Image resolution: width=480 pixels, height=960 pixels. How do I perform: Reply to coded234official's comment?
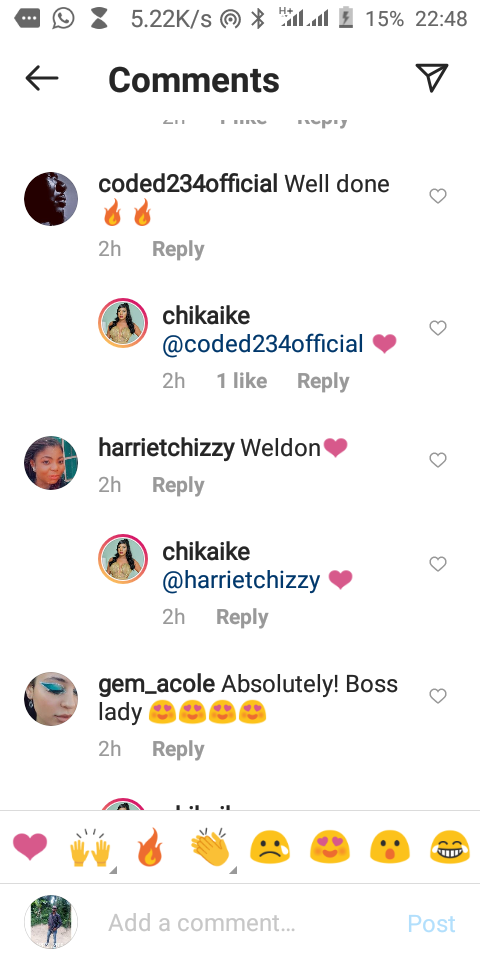pos(178,249)
